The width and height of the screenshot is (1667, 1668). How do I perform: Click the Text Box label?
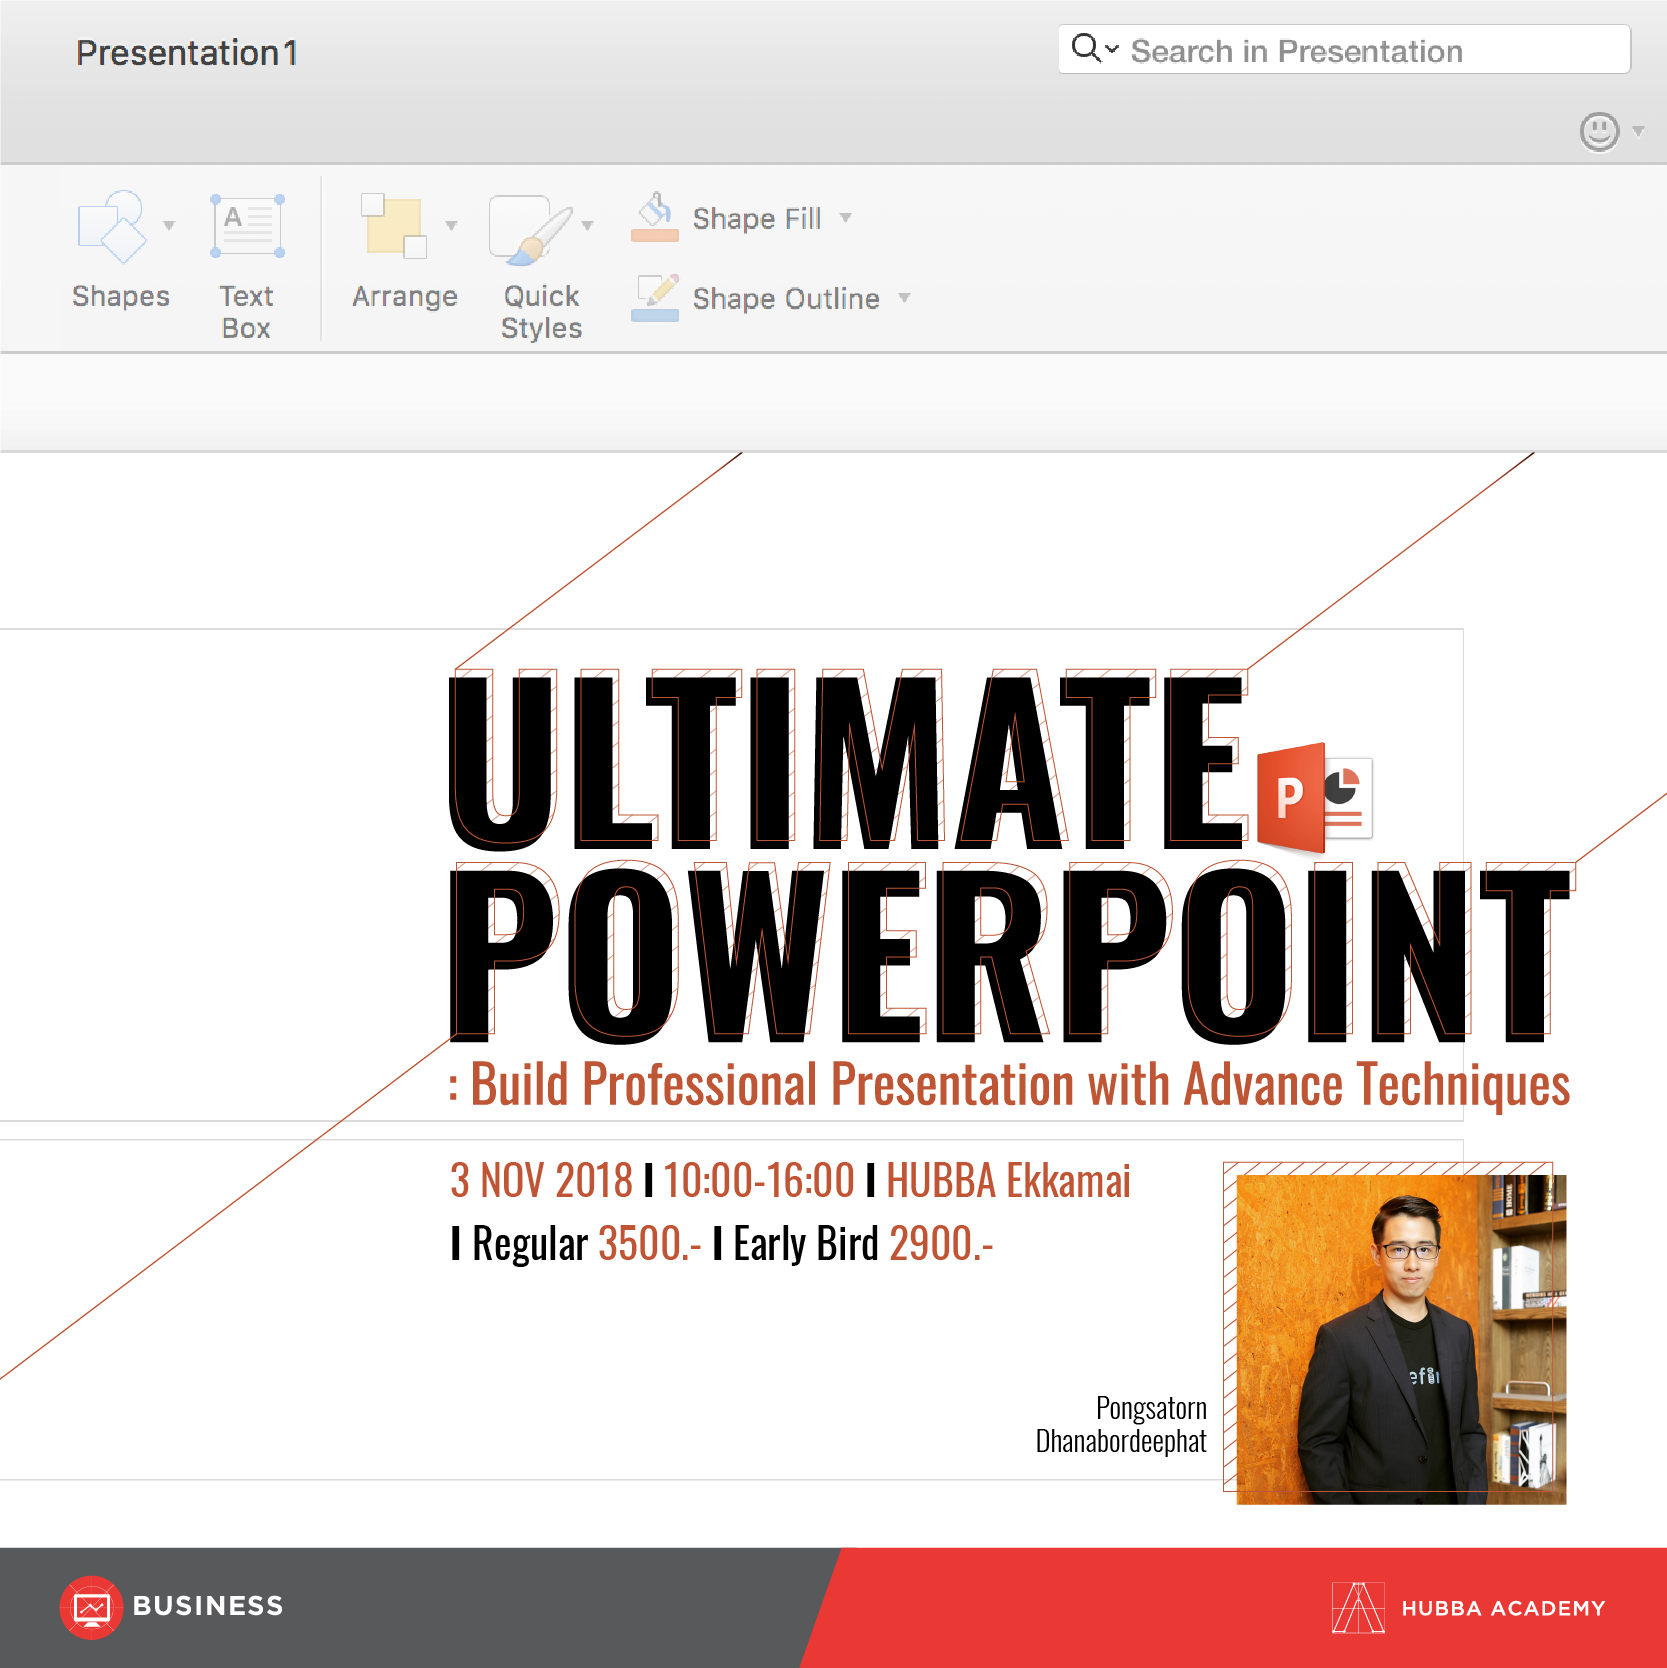[246, 312]
